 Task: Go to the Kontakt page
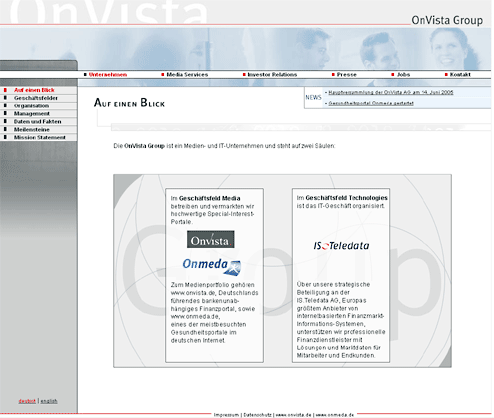(460, 75)
